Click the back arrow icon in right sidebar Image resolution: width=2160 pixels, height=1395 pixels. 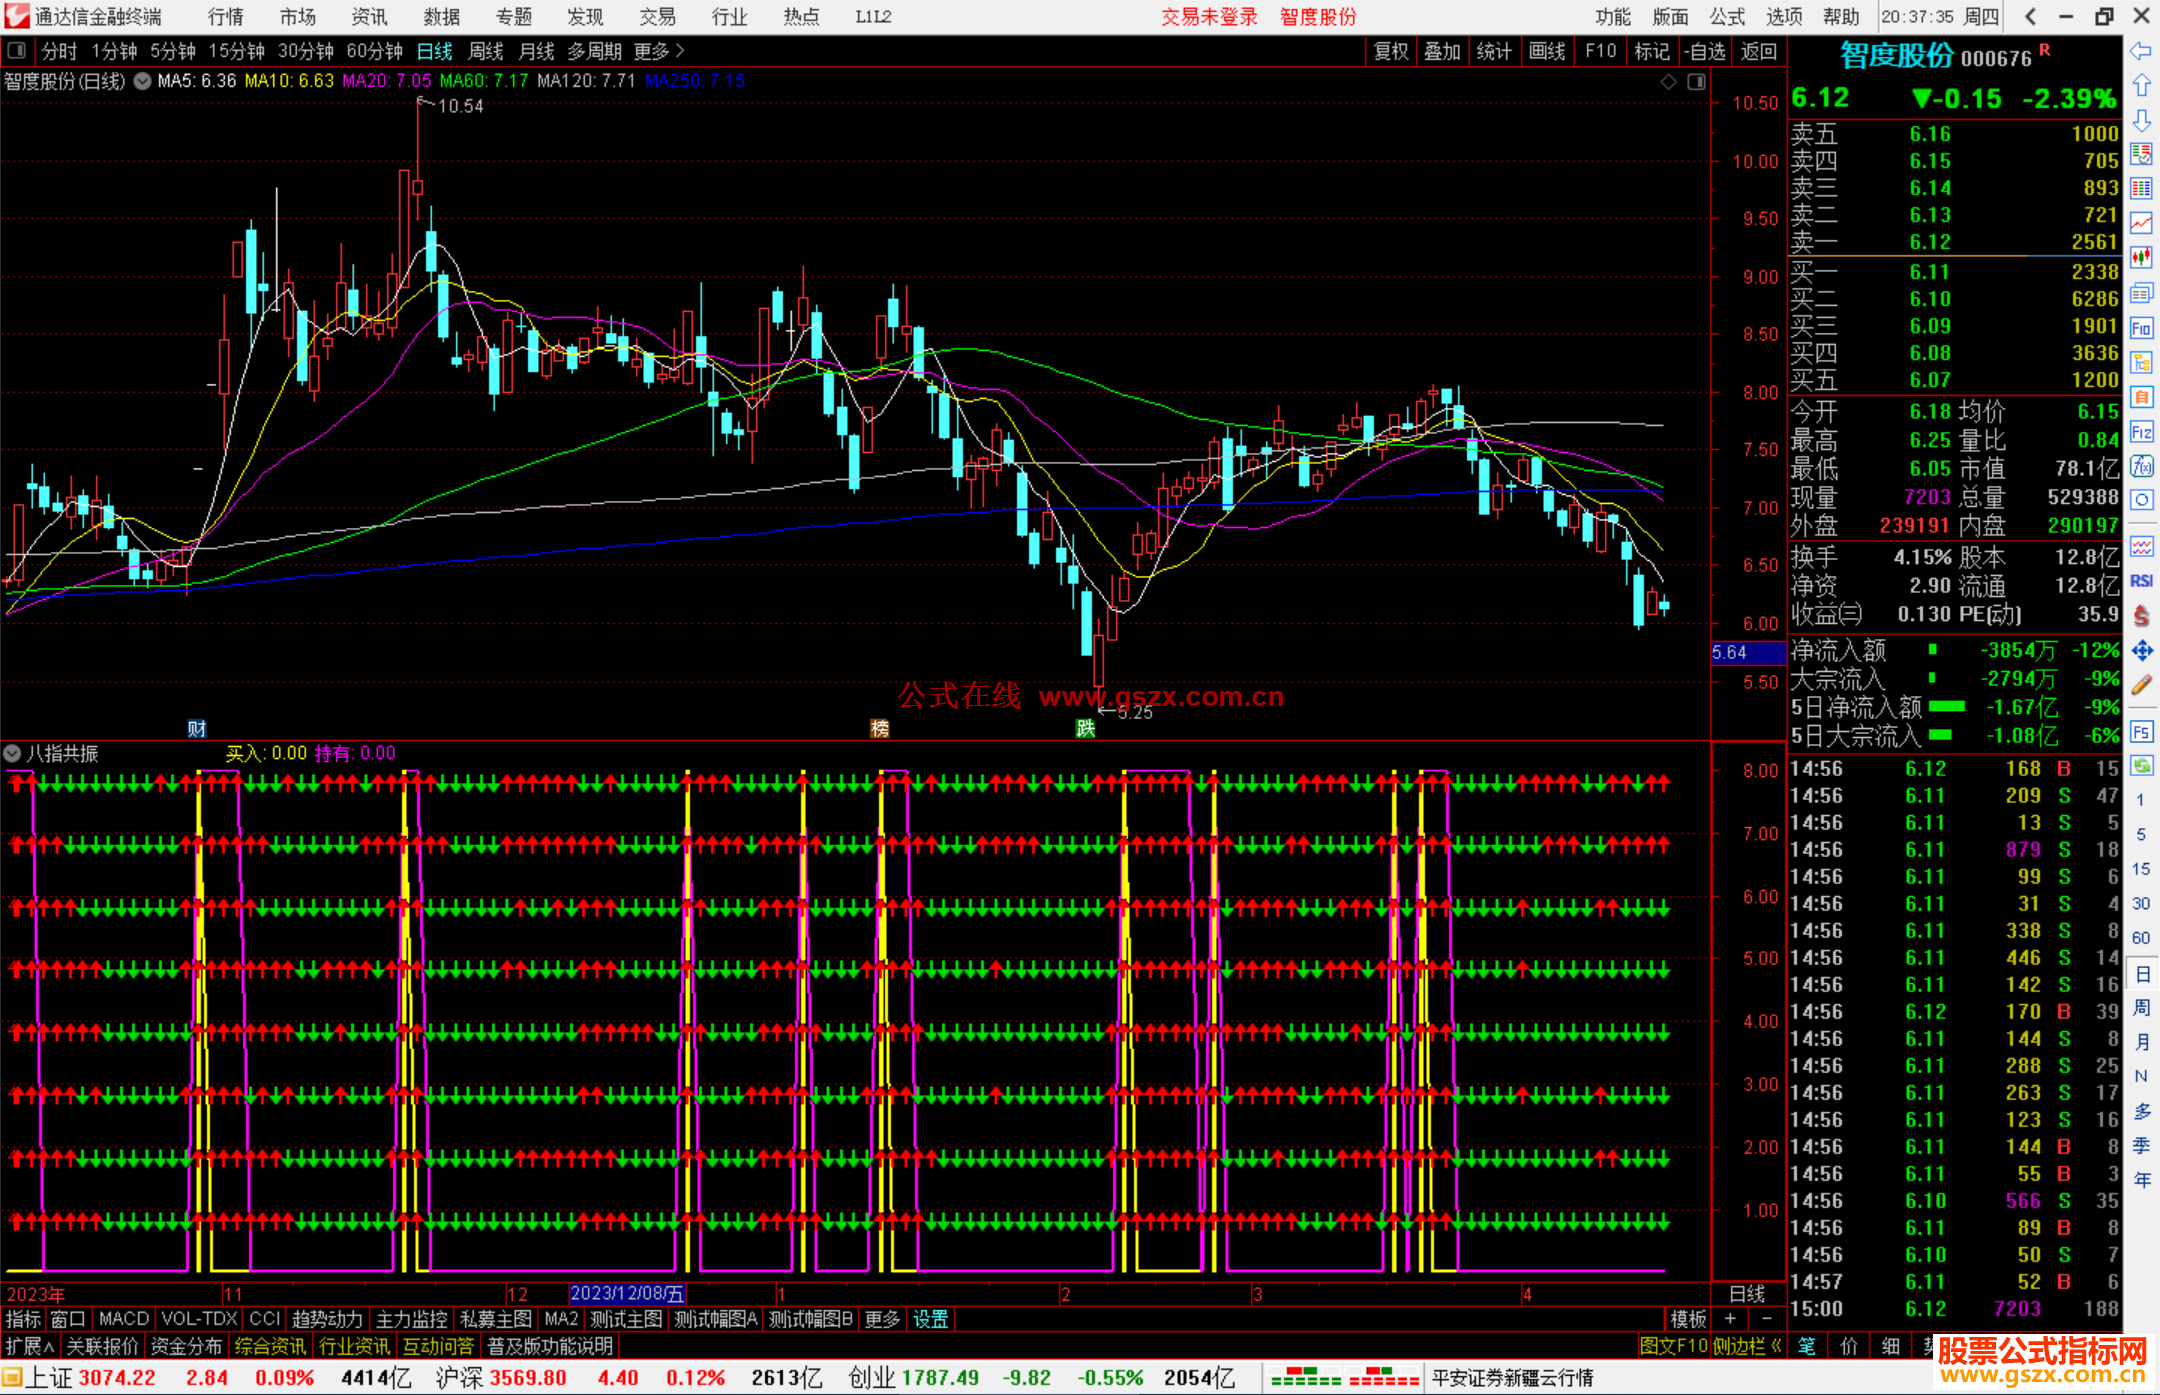coord(2141,50)
